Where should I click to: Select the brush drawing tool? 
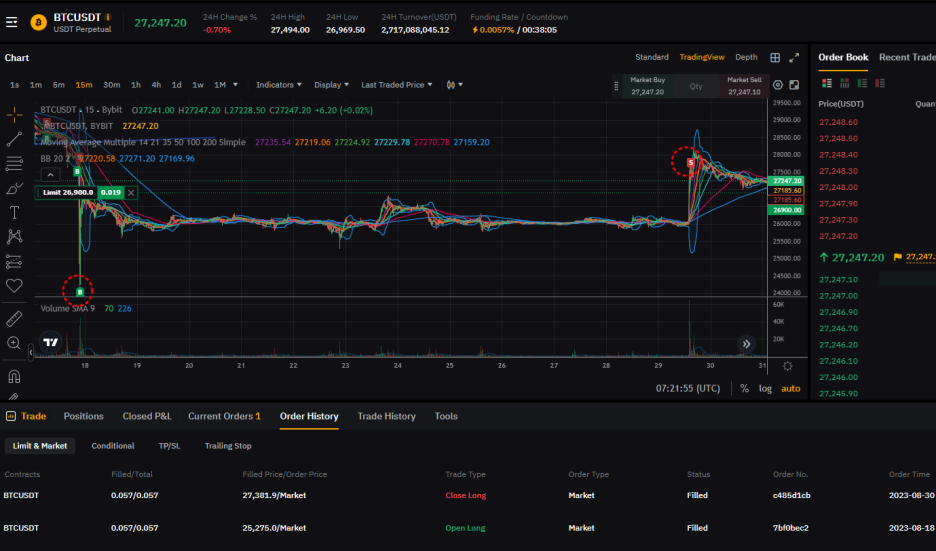tap(14, 188)
